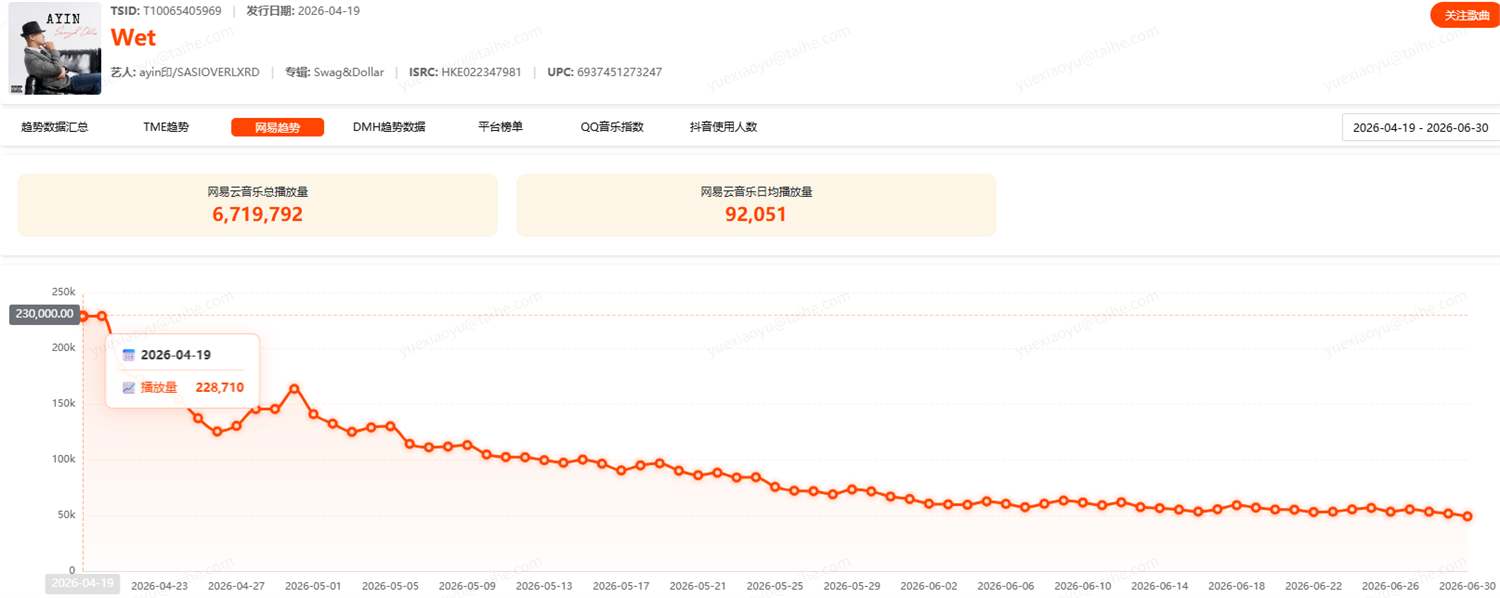Click the Wet album cover thumbnail

coord(55,49)
